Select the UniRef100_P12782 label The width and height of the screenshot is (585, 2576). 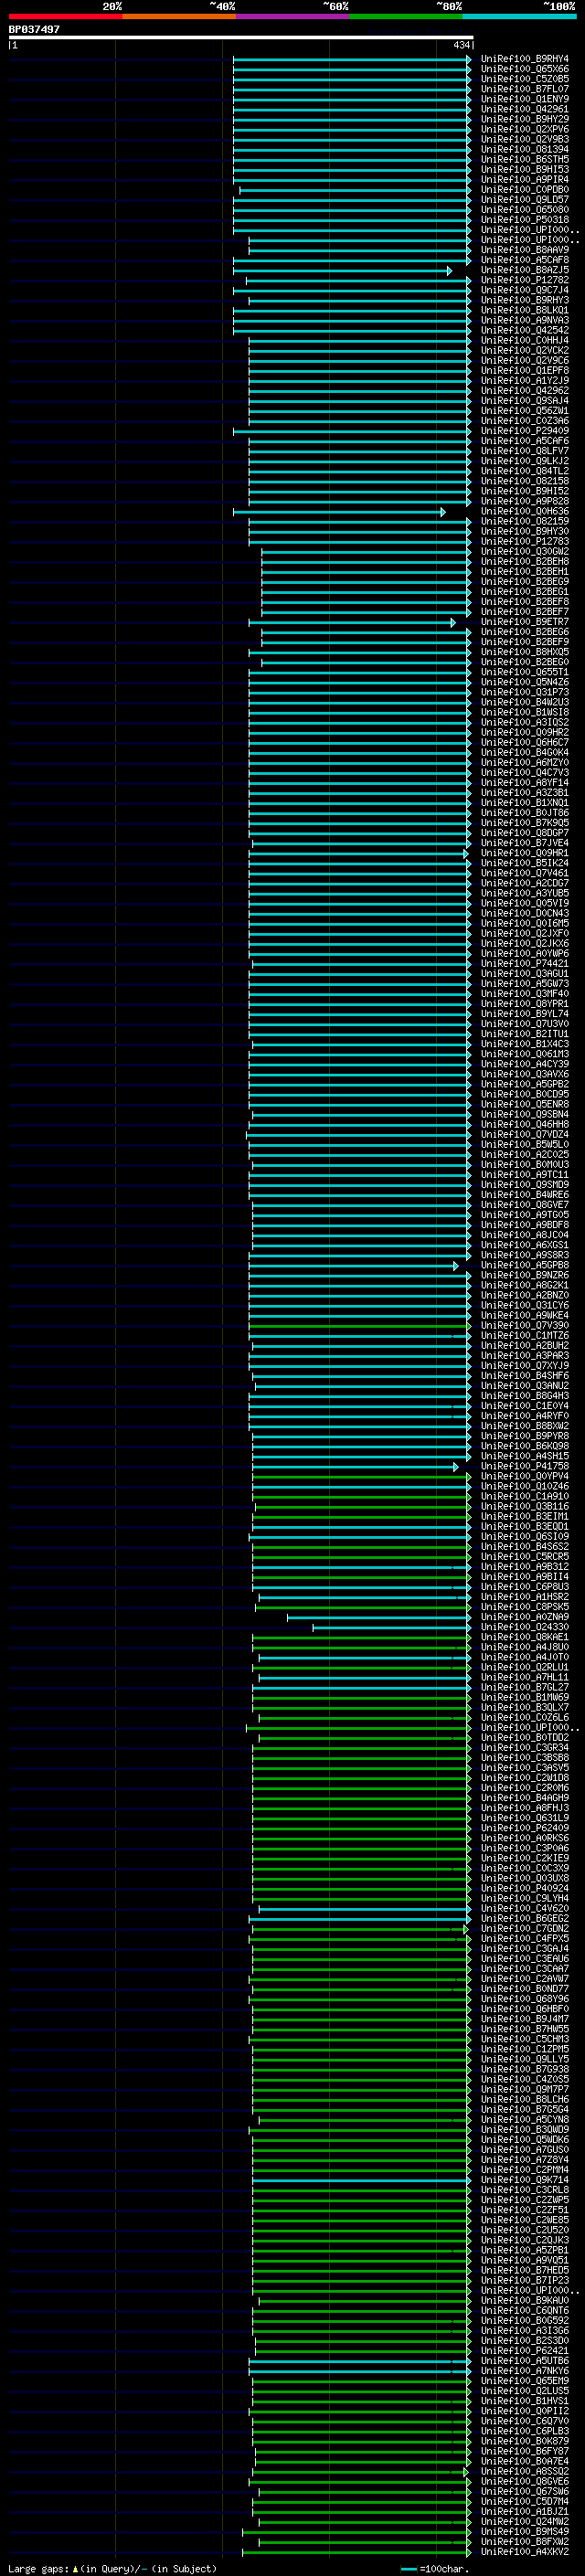coord(525,280)
